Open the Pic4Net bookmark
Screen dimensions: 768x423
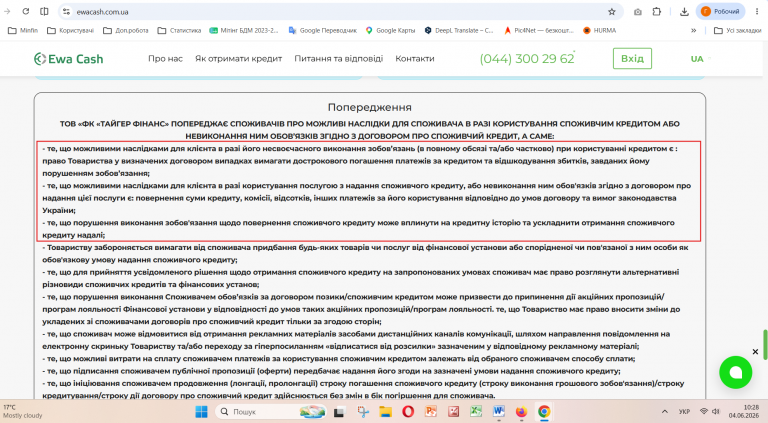[x=538, y=30]
